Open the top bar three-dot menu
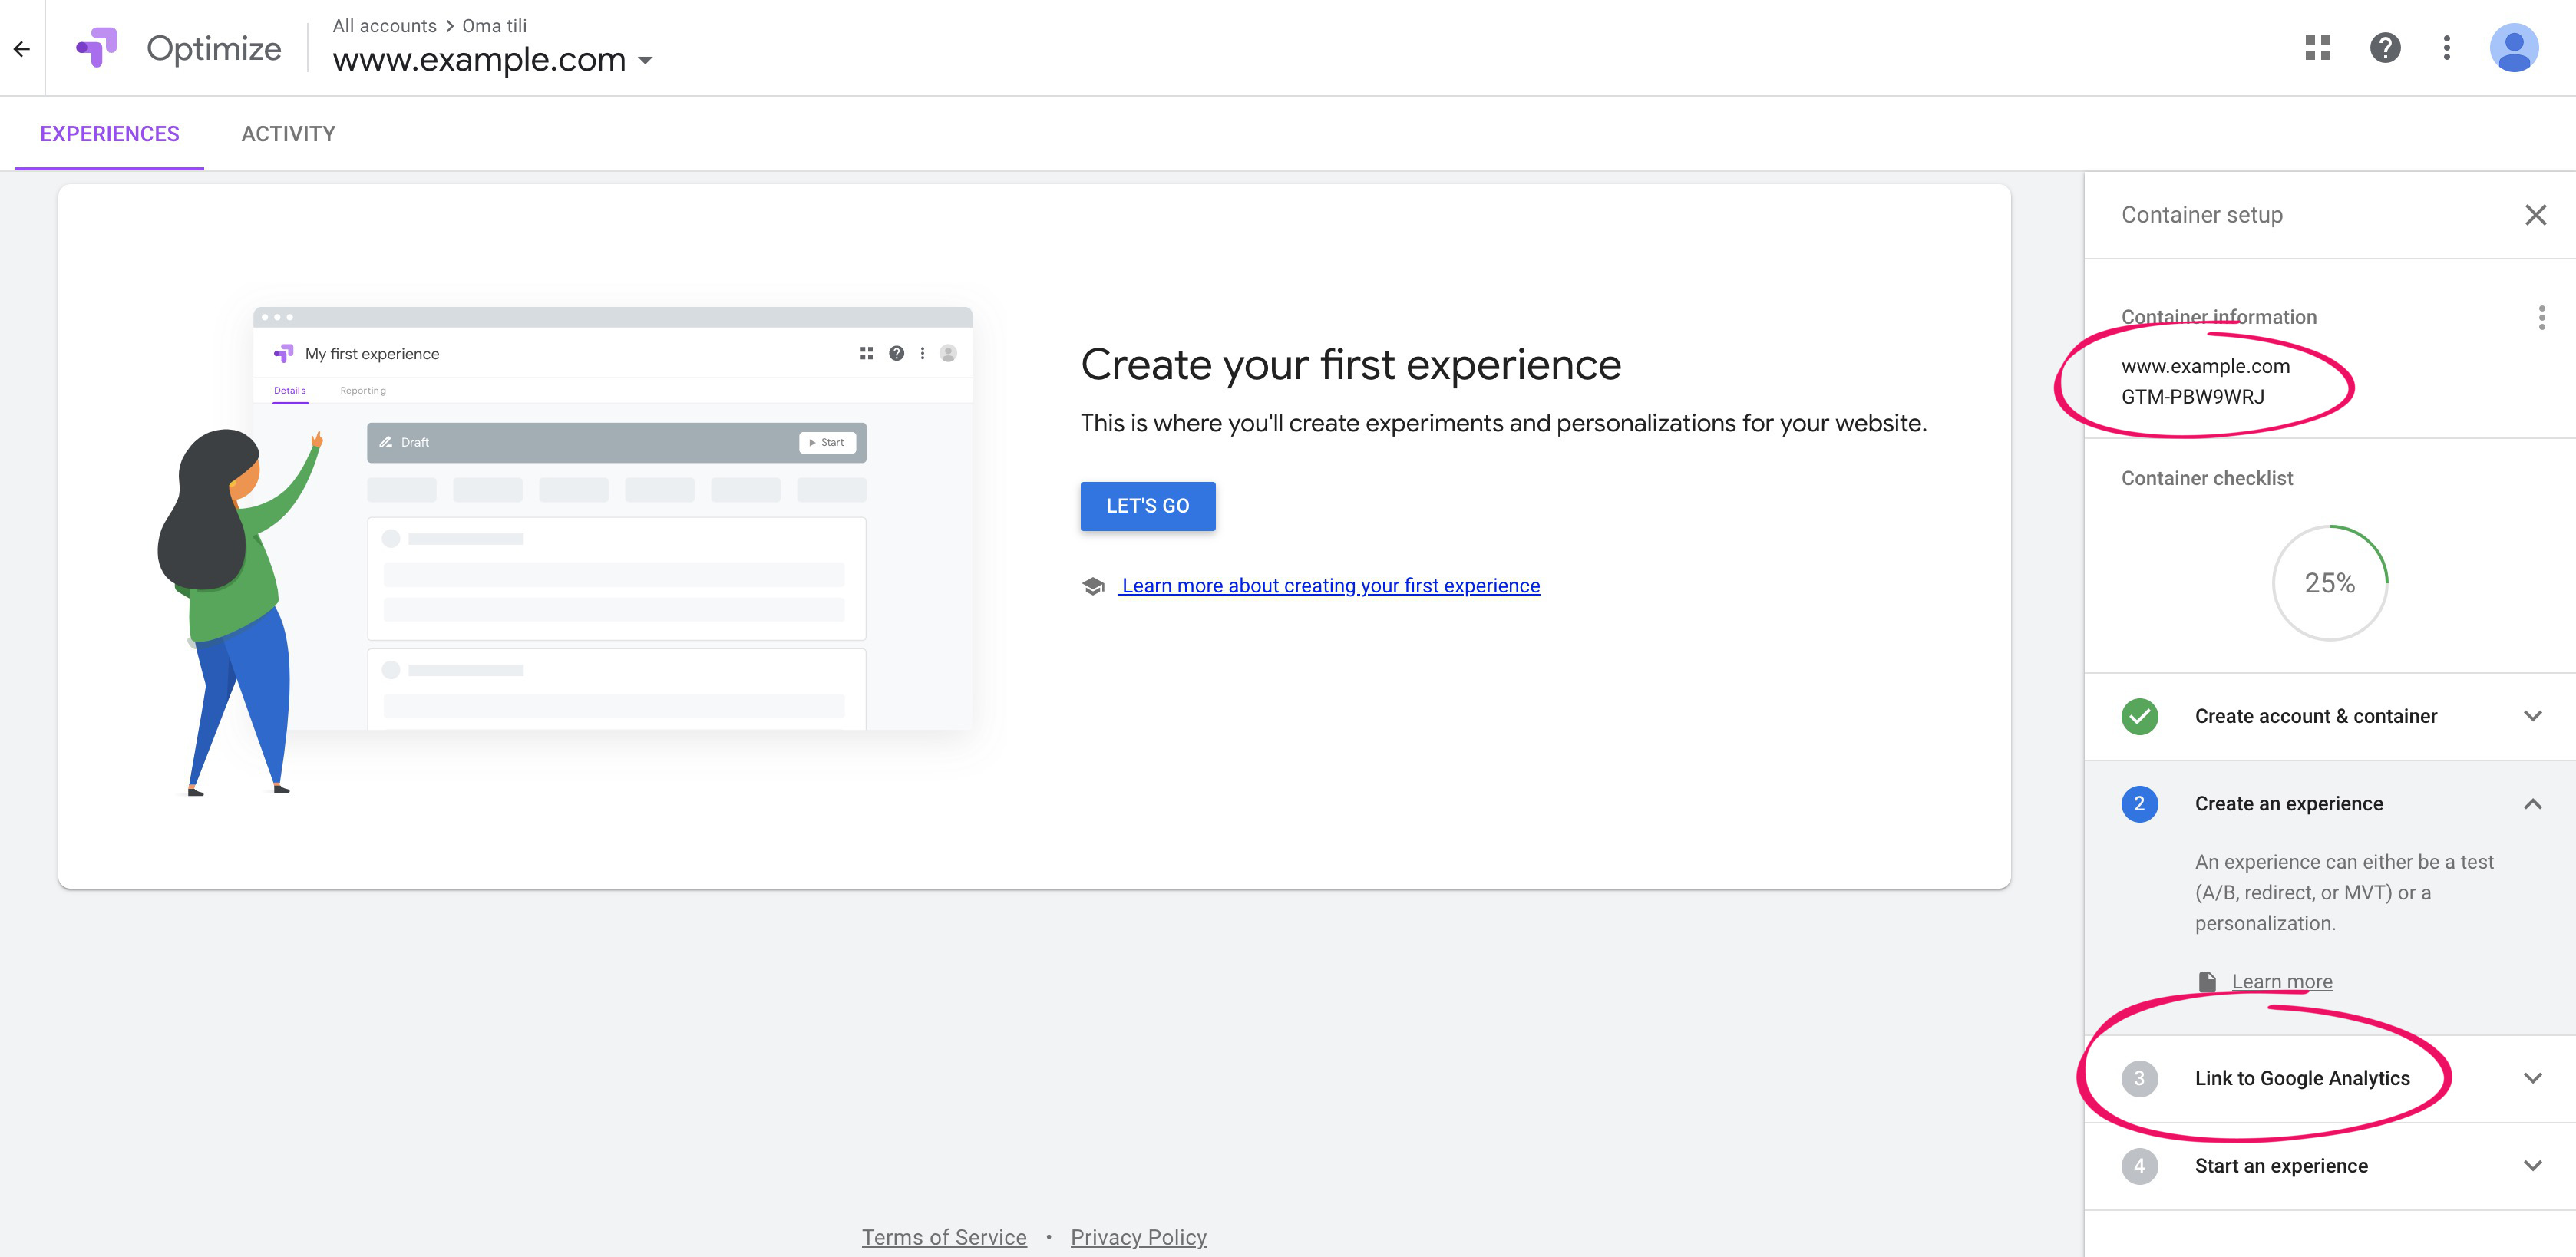The height and width of the screenshot is (1257, 2576). 2446,47
